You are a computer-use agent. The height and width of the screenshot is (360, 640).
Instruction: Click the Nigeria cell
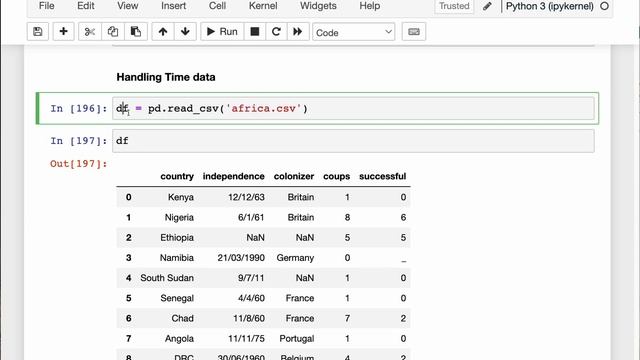[x=179, y=217]
